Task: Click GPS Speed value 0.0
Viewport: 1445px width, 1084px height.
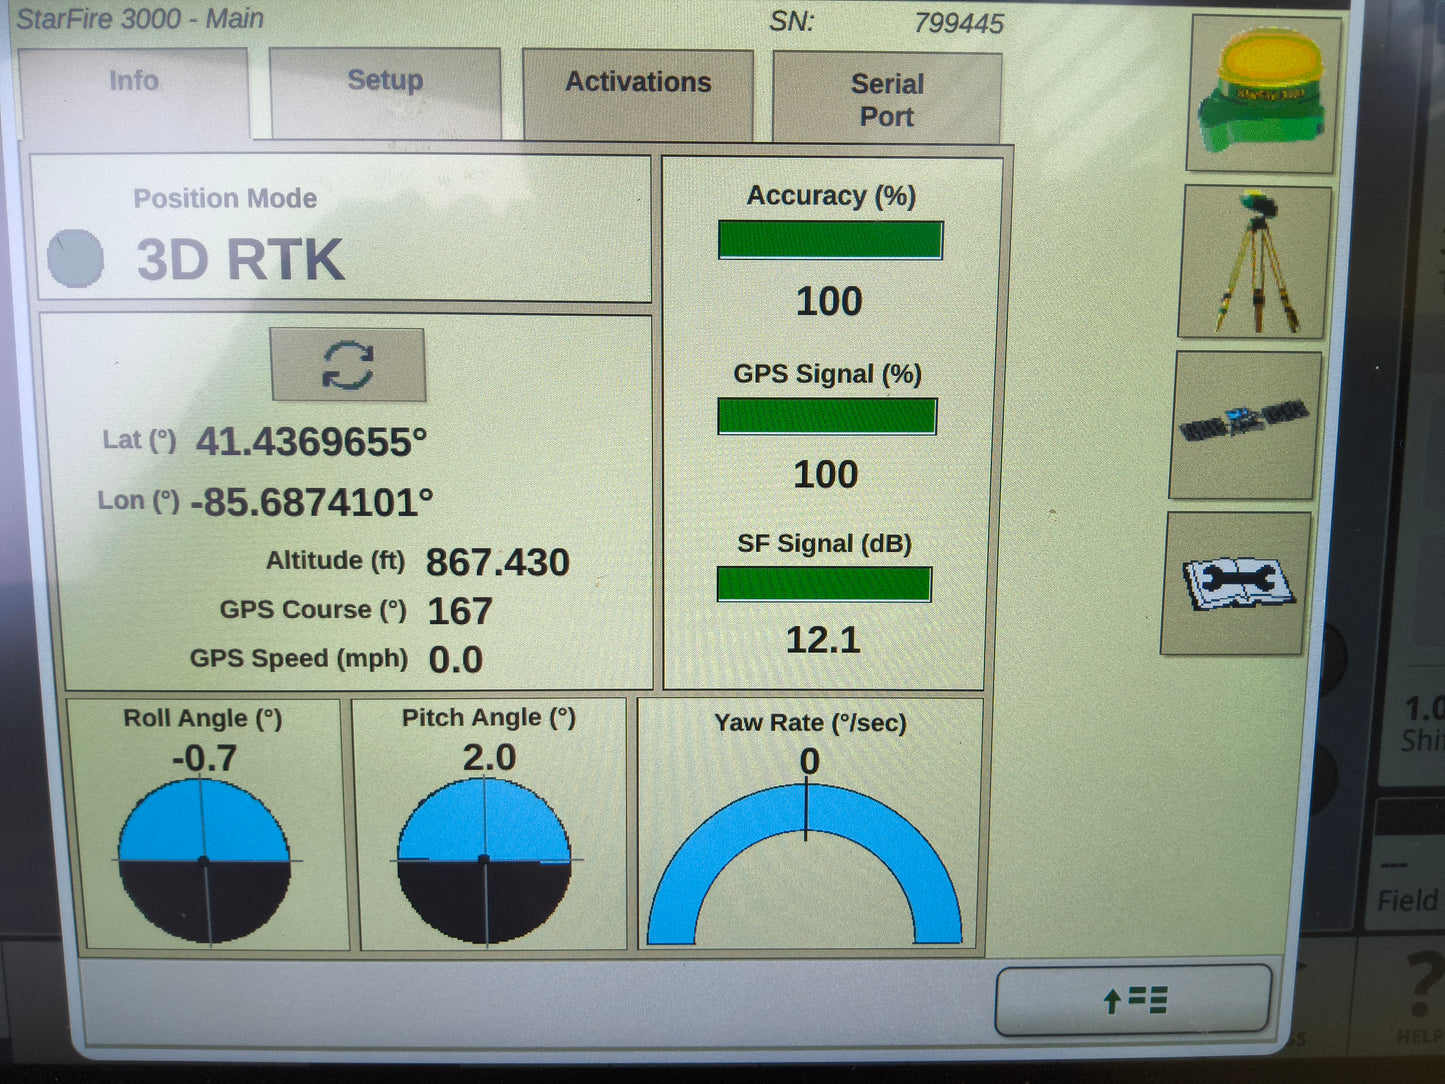Action: click(x=455, y=660)
